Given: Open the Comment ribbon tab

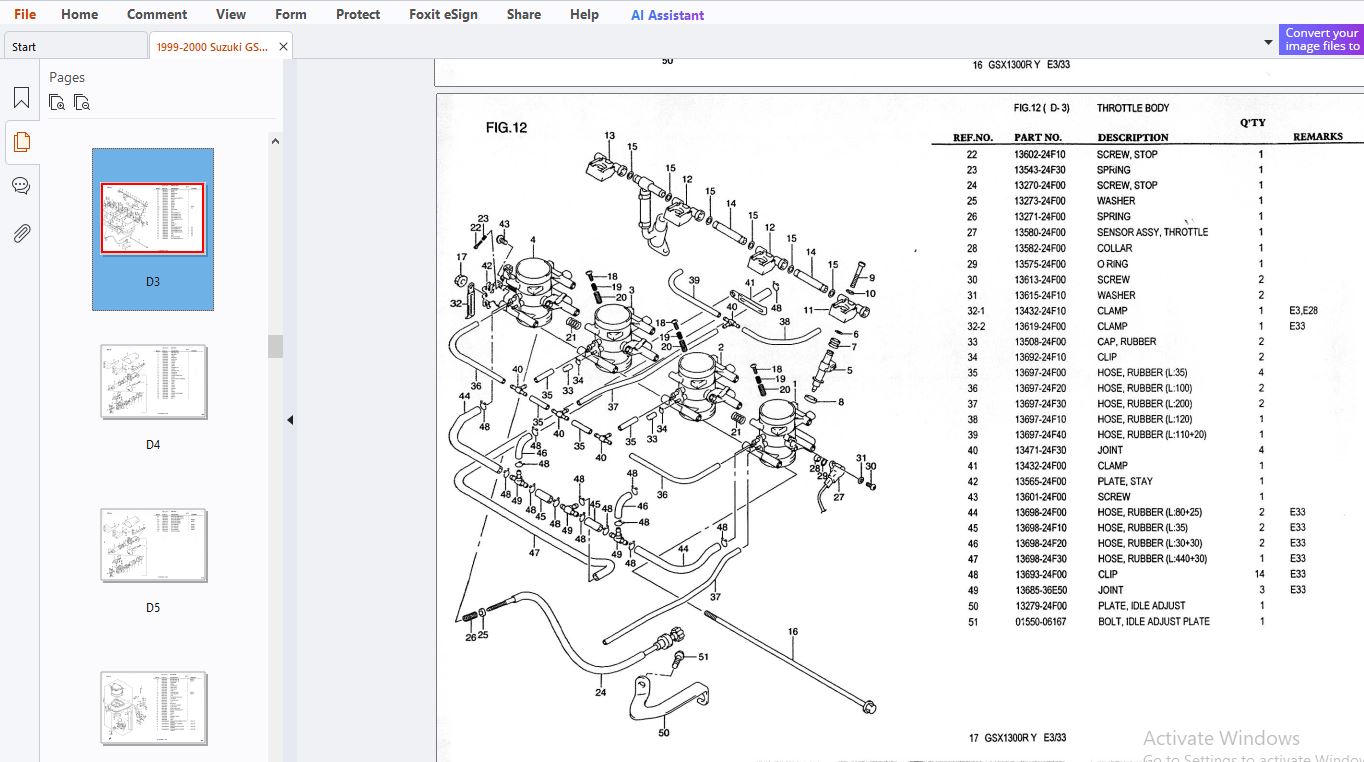Looking at the screenshot, I should (157, 14).
